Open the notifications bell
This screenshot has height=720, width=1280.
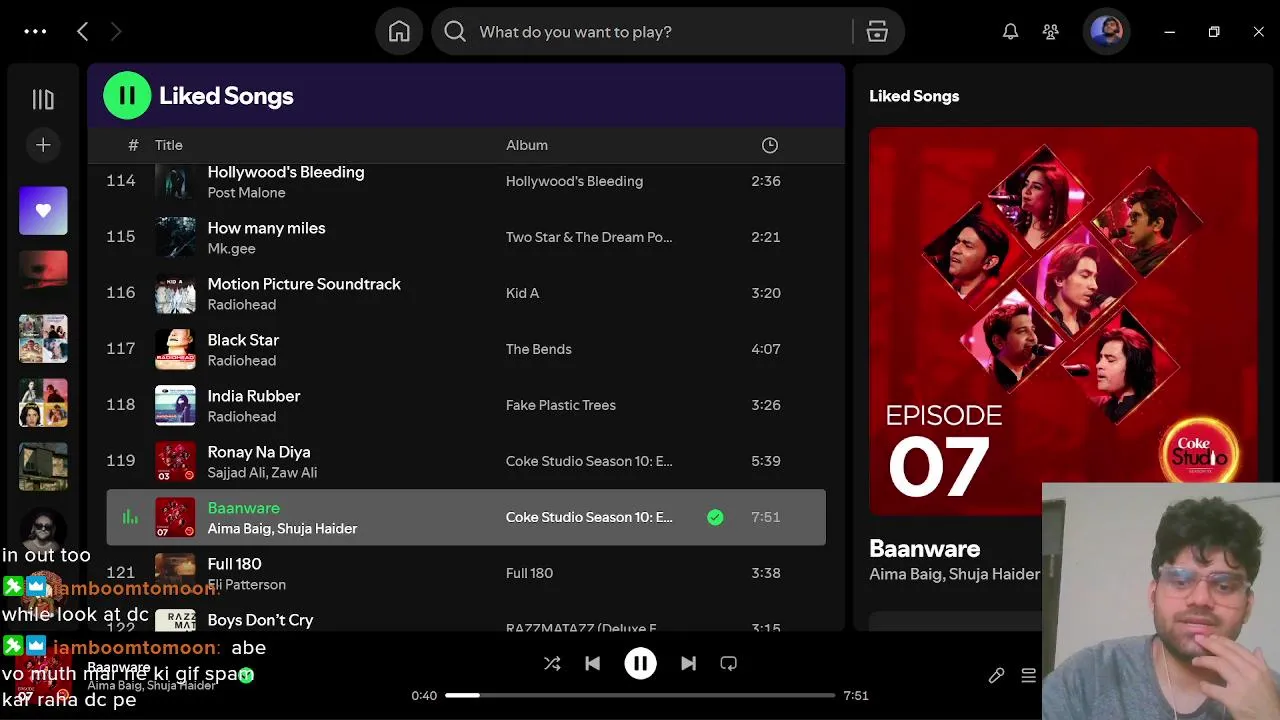click(x=1011, y=32)
